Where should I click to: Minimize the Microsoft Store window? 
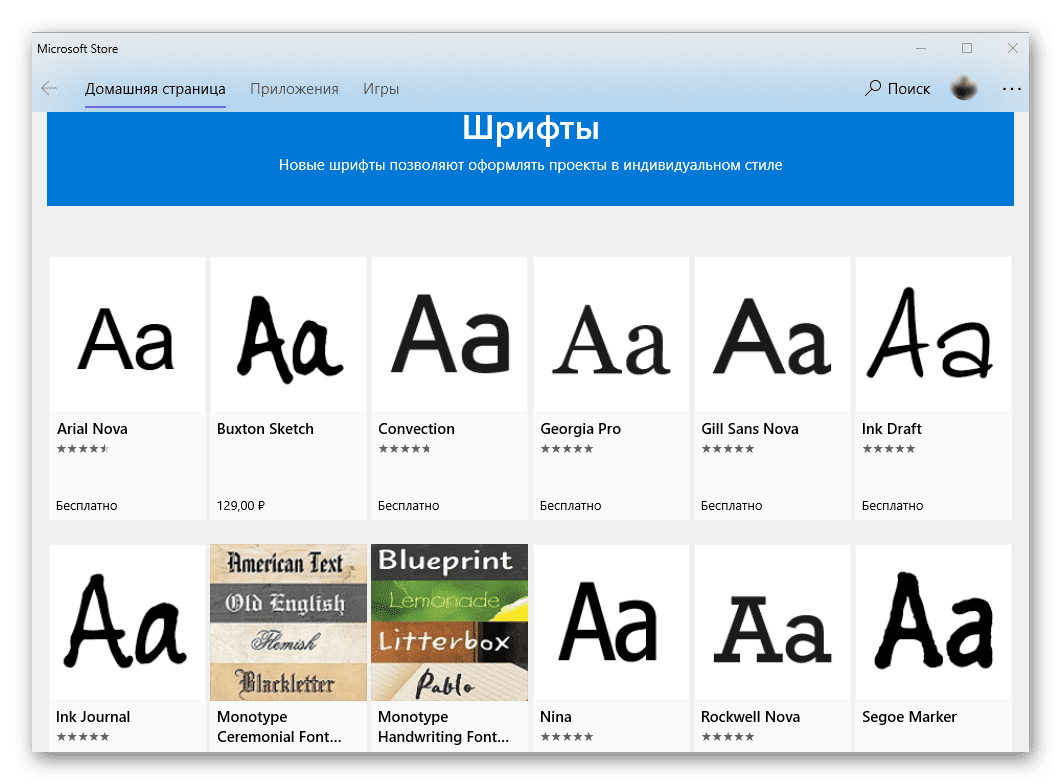(x=921, y=48)
